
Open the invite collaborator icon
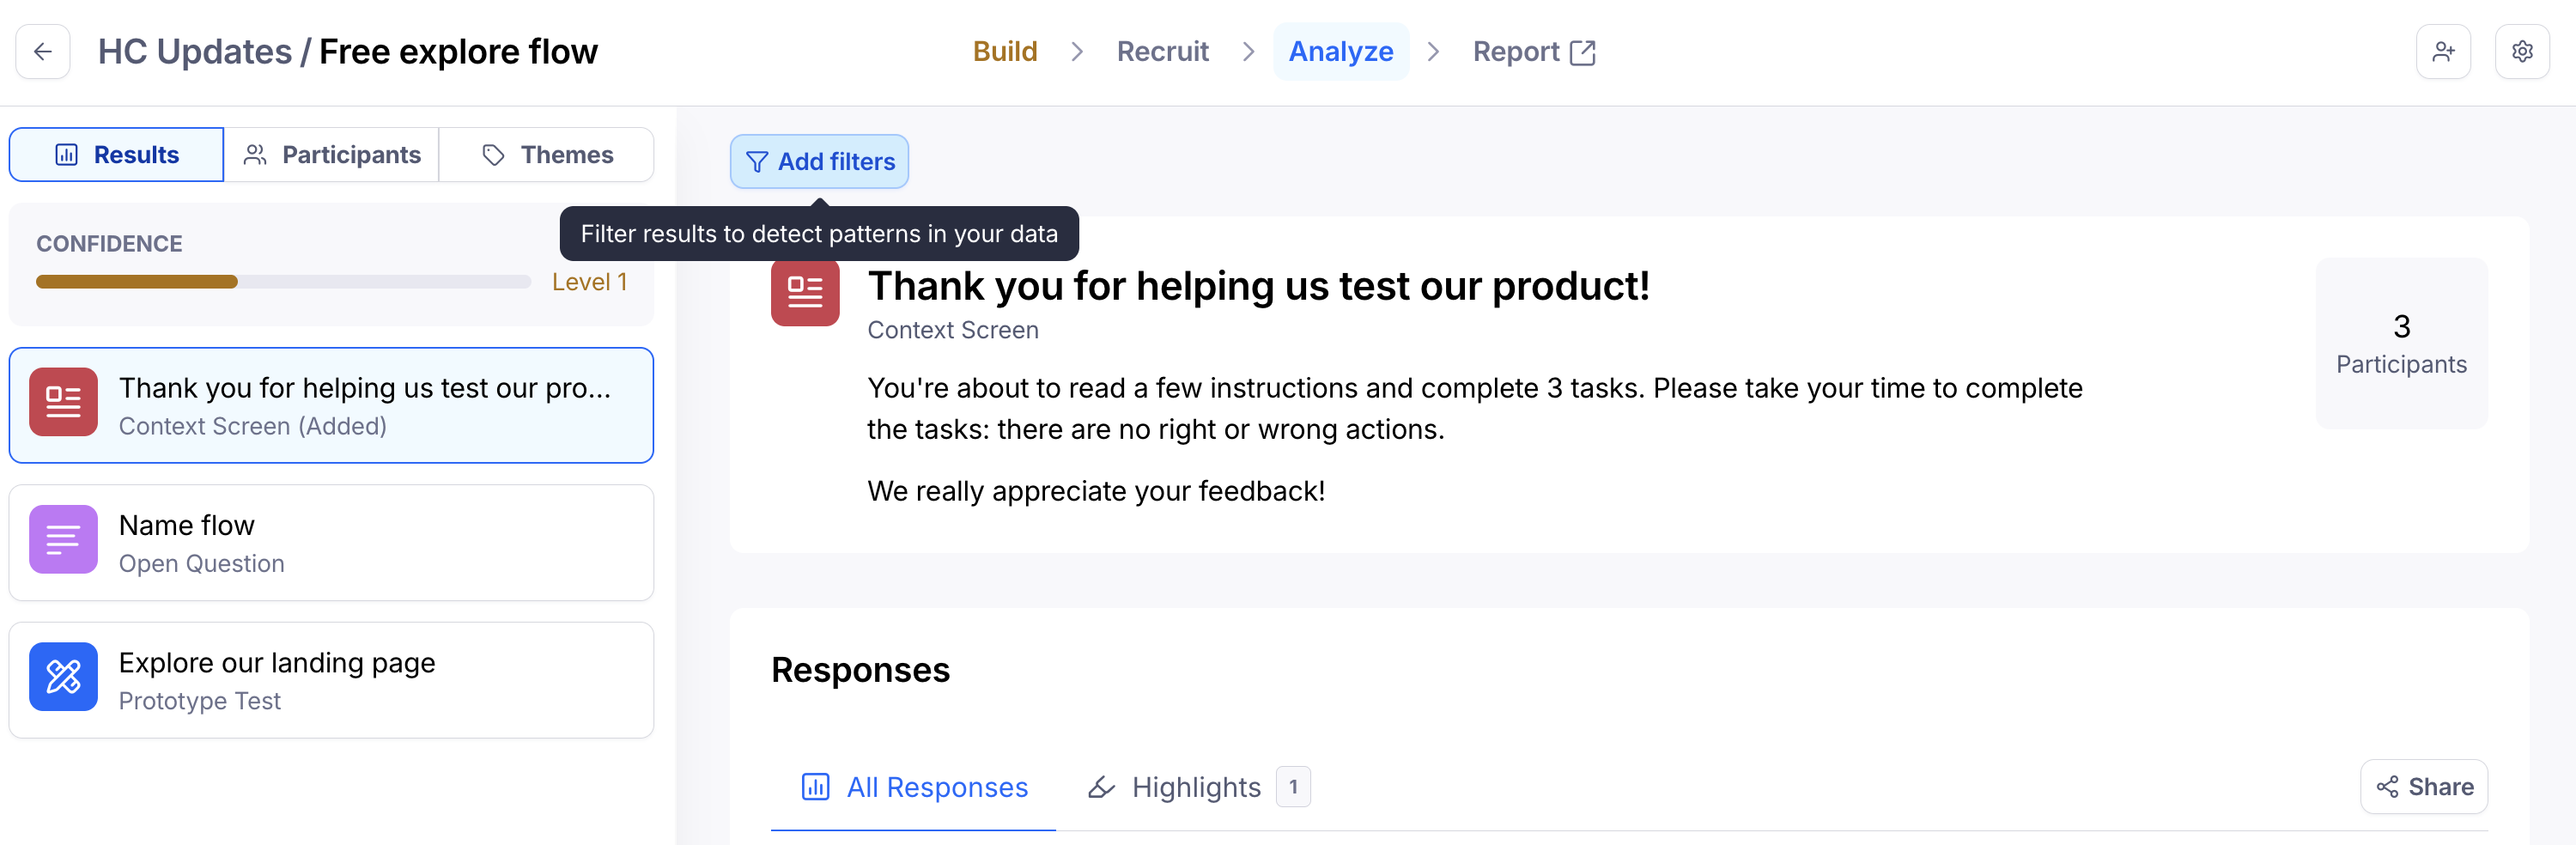[x=2443, y=51]
